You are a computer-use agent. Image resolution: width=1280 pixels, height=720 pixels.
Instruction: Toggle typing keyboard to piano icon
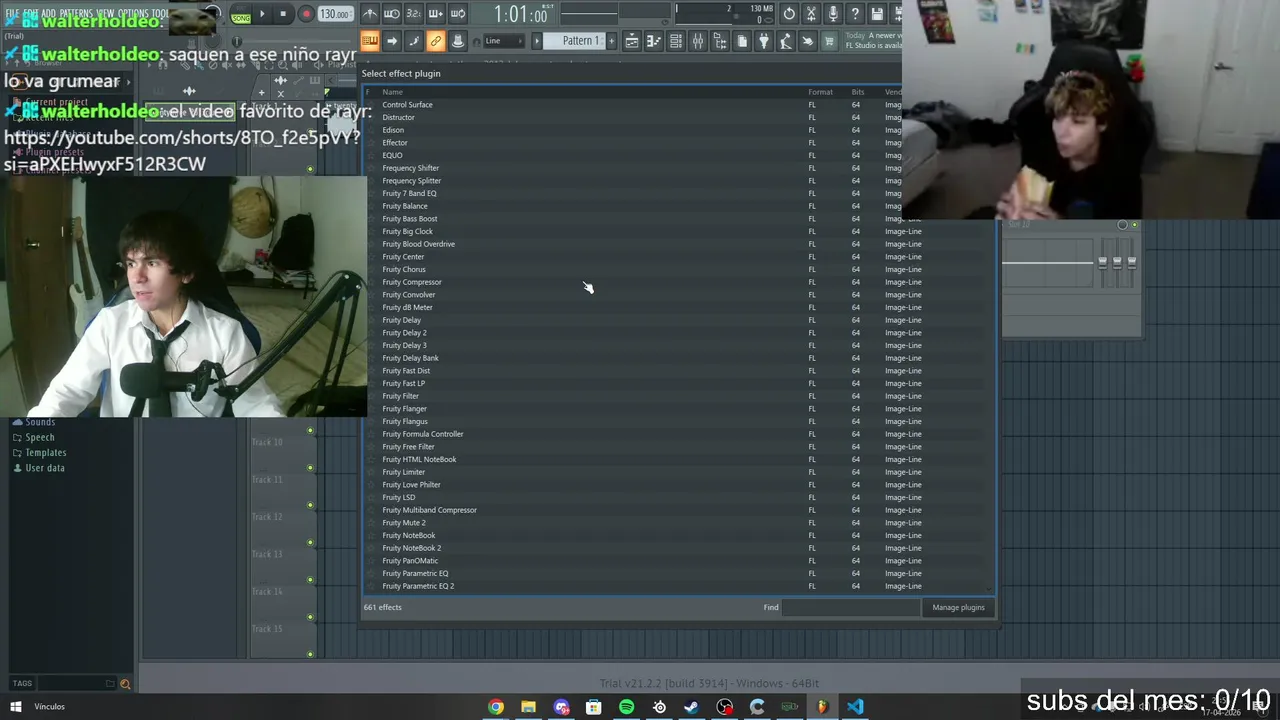point(370,41)
